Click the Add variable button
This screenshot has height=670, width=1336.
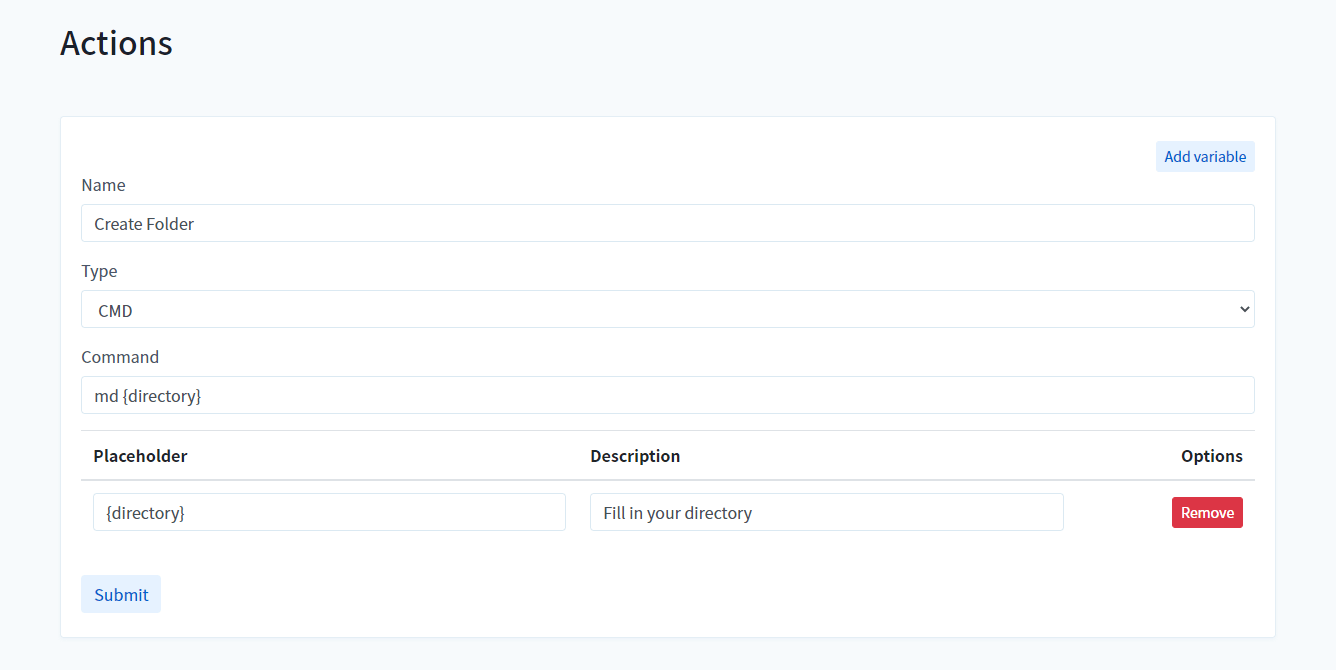pos(1205,157)
